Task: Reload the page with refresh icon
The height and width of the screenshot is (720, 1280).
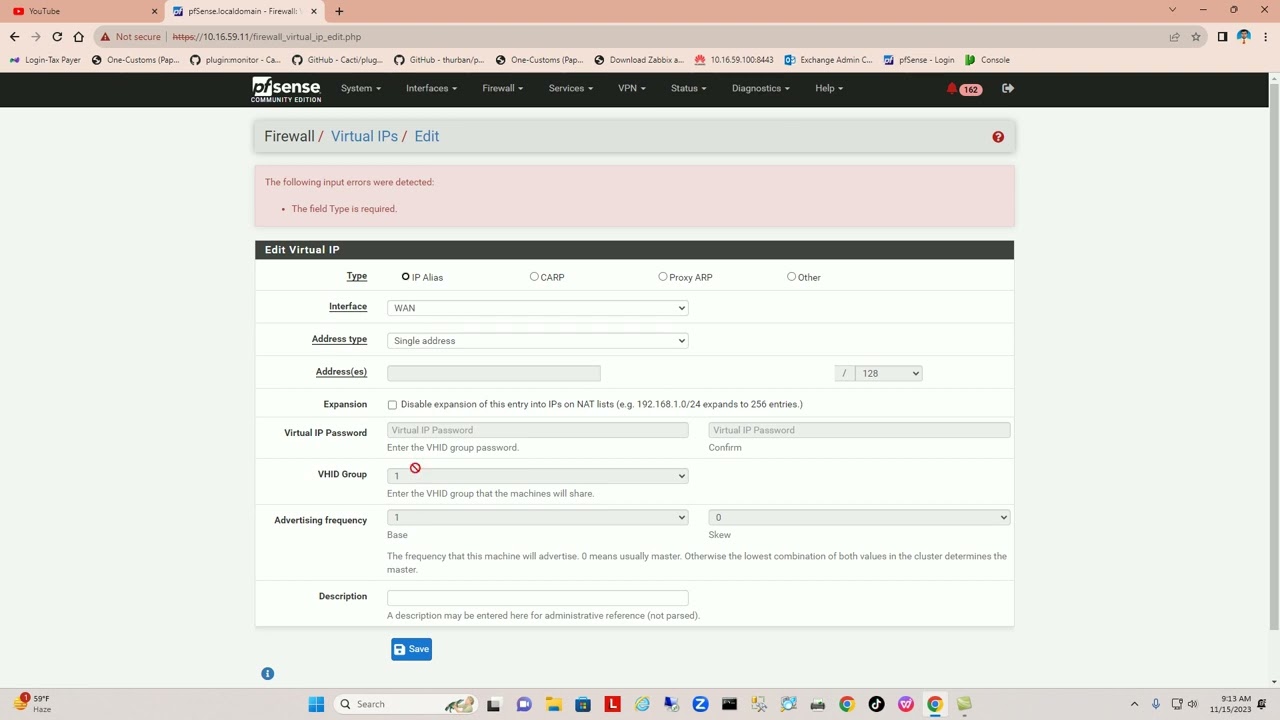Action: 57,37
